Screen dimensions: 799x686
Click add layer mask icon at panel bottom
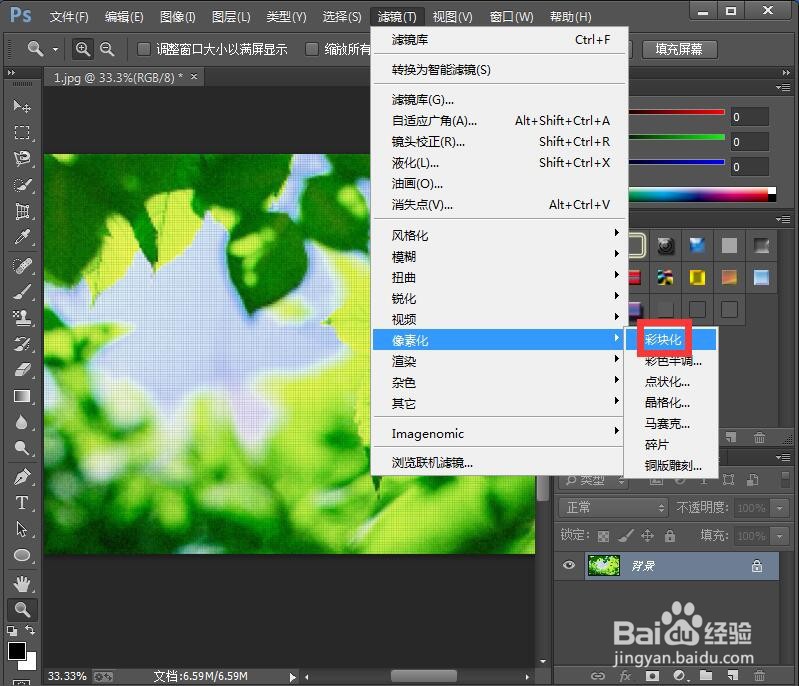(652, 676)
